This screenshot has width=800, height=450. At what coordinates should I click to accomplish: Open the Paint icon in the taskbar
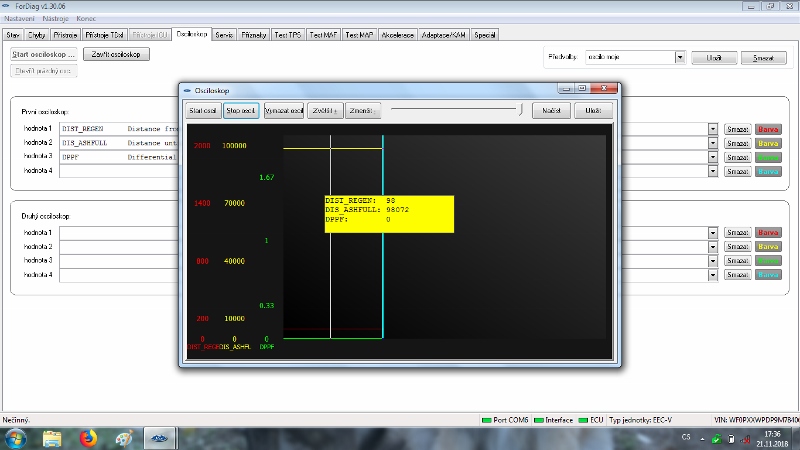tap(123, 438)
